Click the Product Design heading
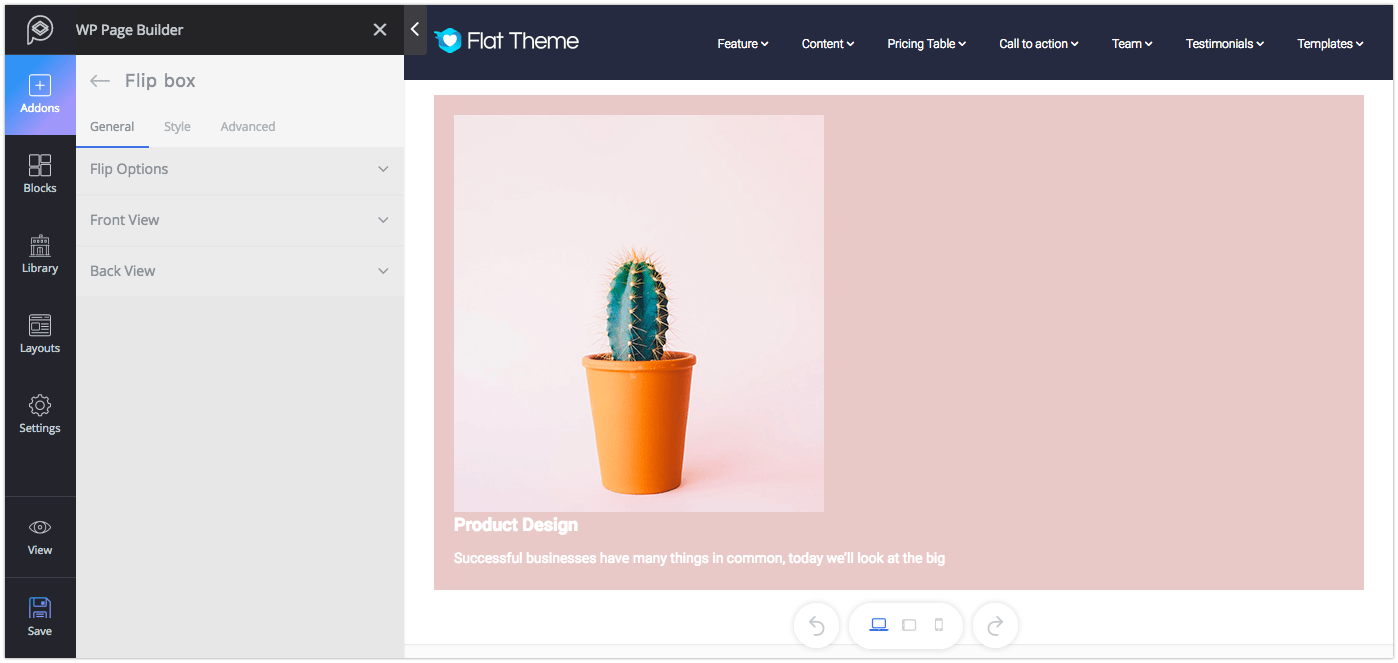 (516, 525)
